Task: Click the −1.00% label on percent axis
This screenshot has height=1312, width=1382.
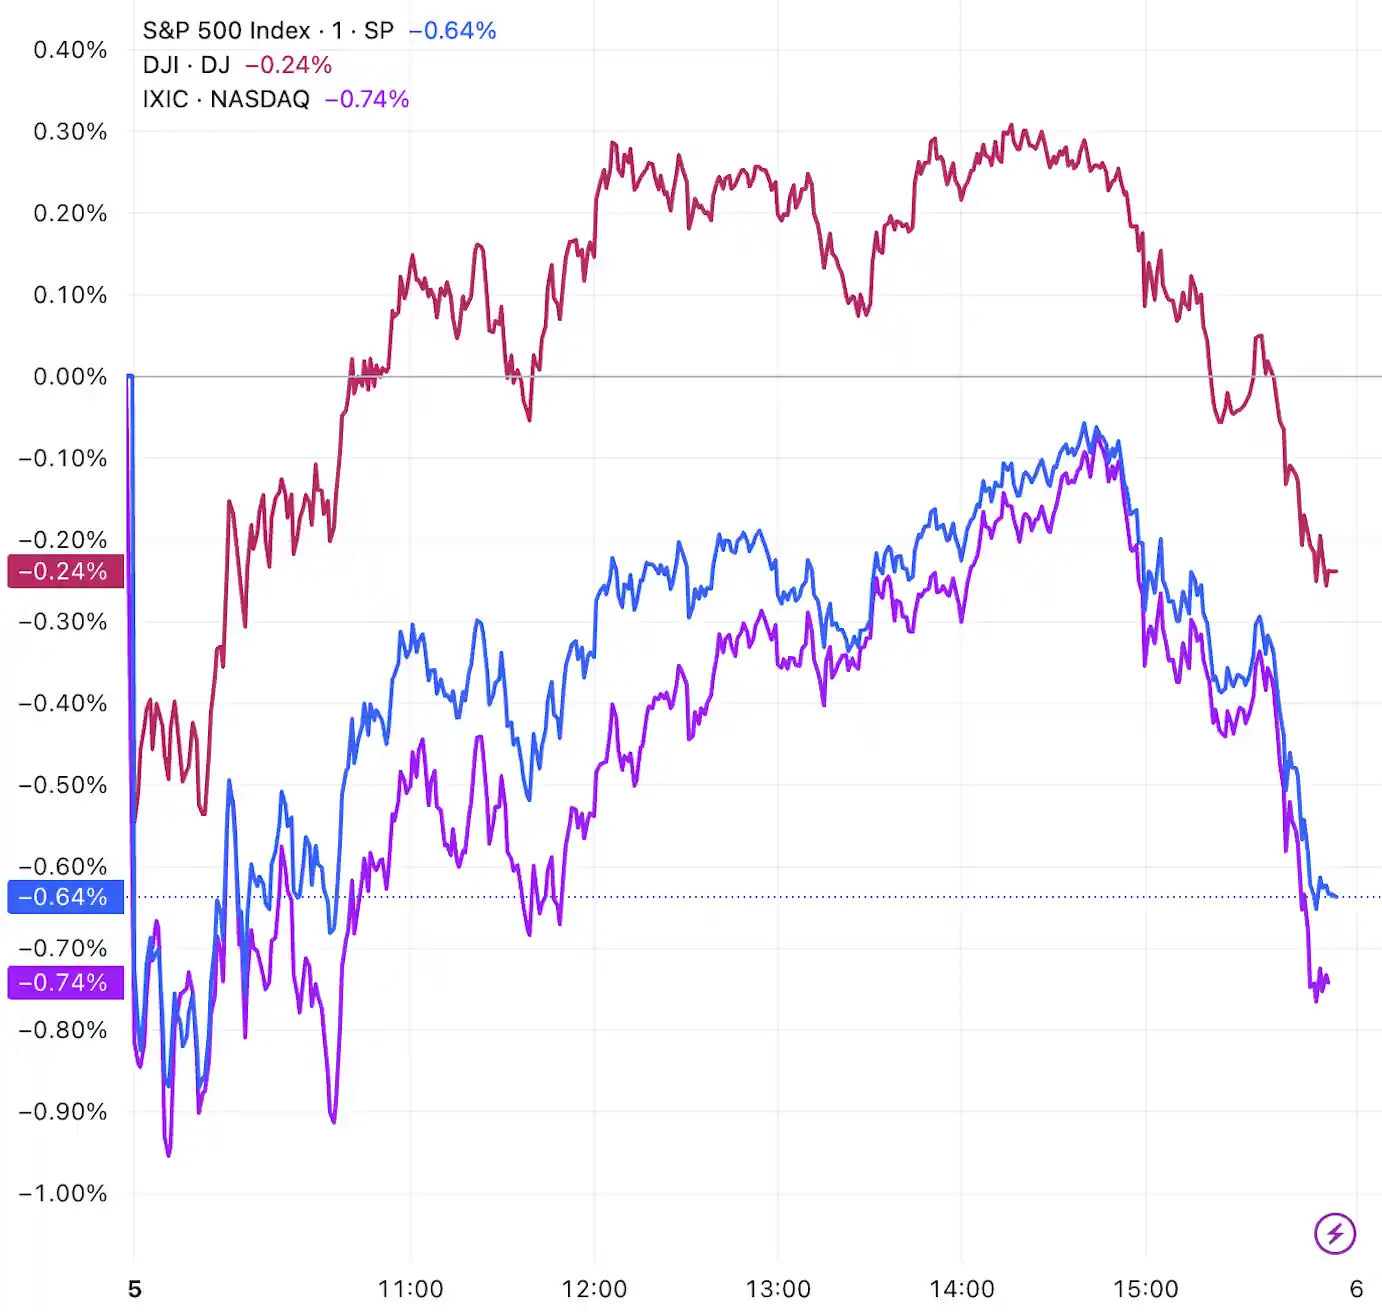Action: point(64,1193)
